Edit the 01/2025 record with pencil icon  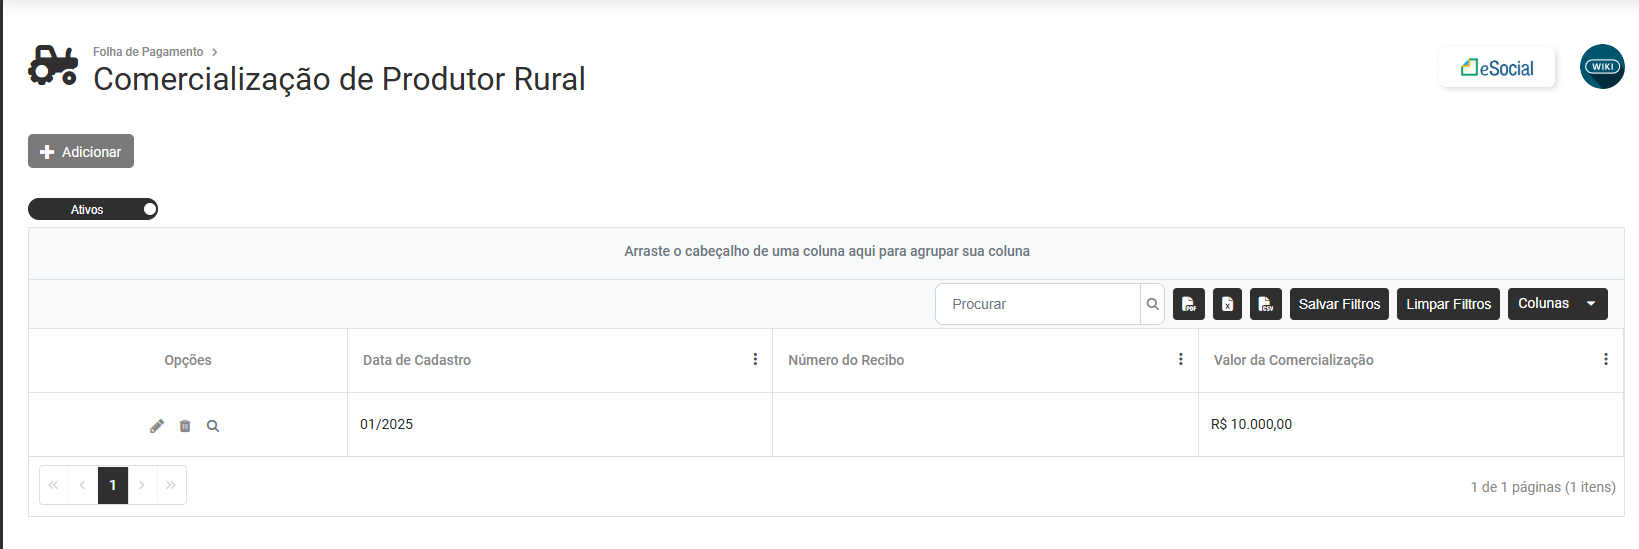(x=157, y=426)
